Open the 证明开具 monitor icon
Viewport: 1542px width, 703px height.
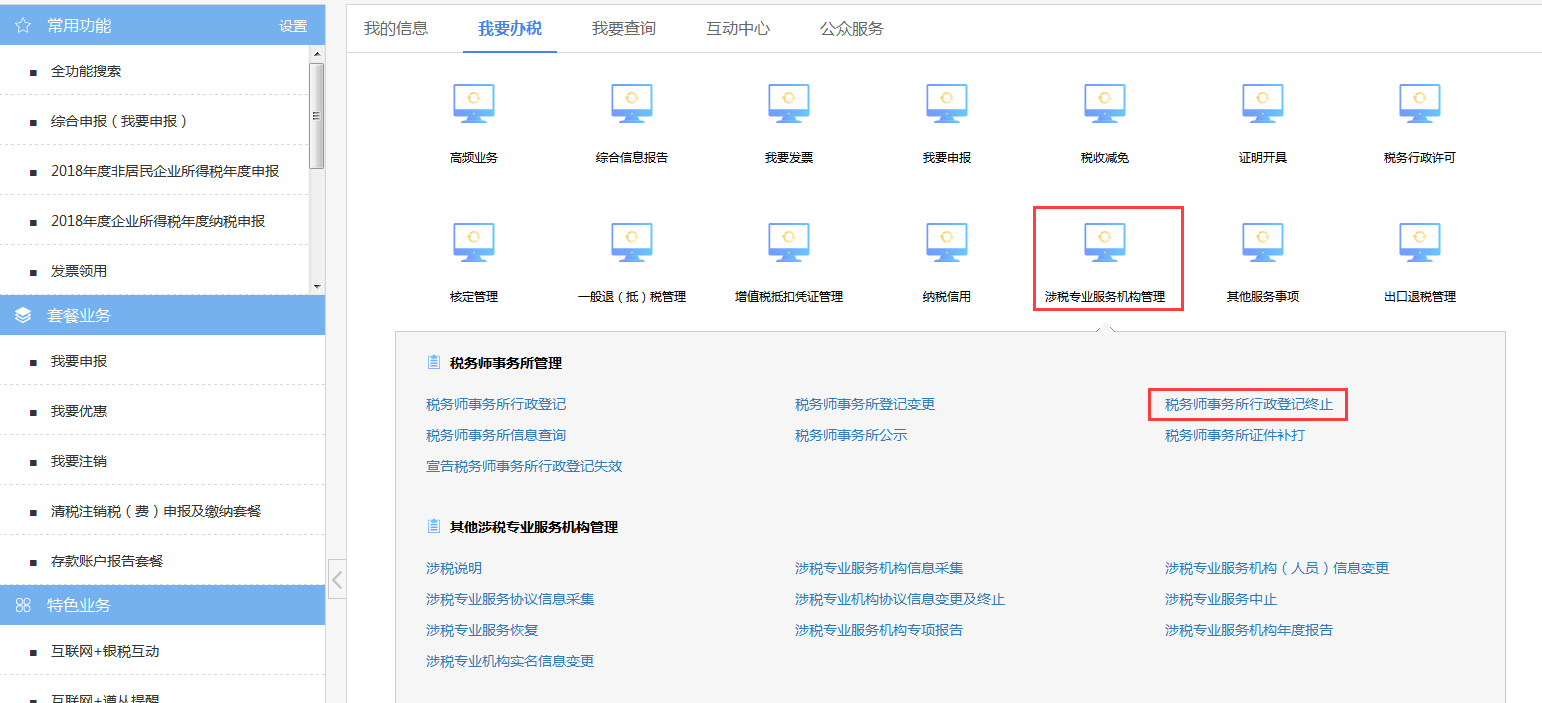1262,104
